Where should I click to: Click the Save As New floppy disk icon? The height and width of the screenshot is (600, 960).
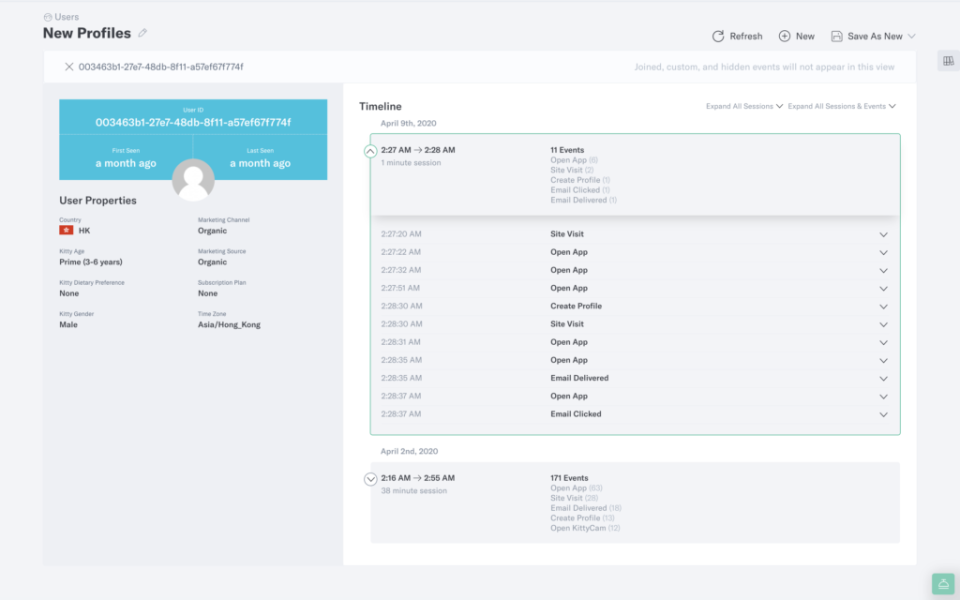pyautogui.click(x=838, y=36)
